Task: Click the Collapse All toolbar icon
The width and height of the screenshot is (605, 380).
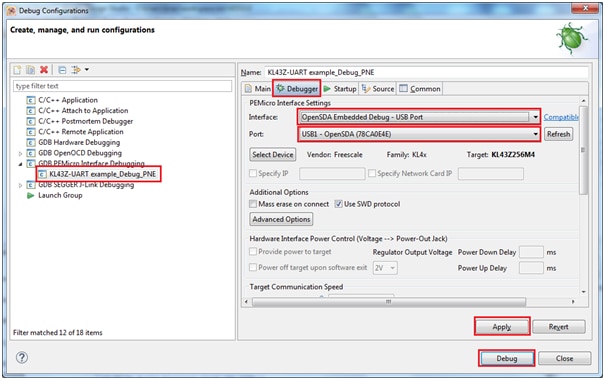Action: [x=62, y=70]
